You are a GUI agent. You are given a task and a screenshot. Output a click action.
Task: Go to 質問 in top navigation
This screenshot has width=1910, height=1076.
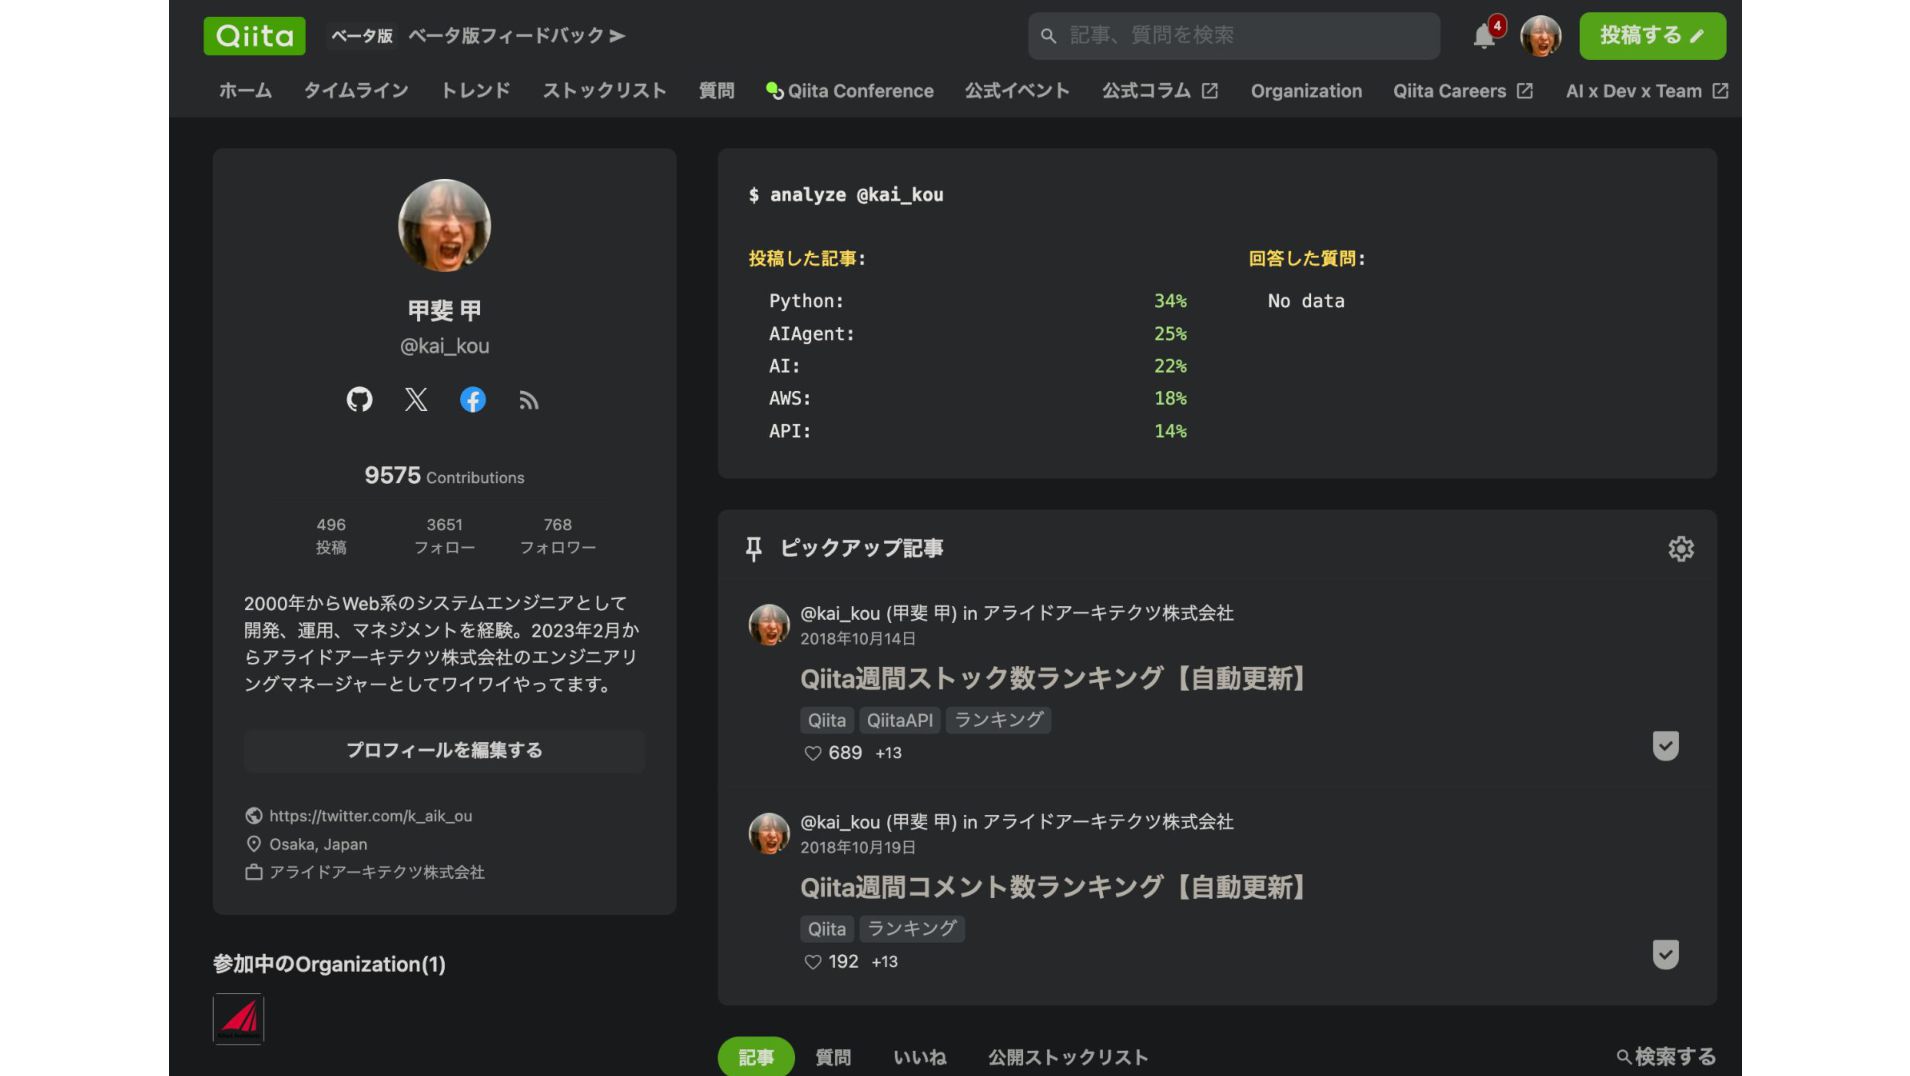point(716,91)
